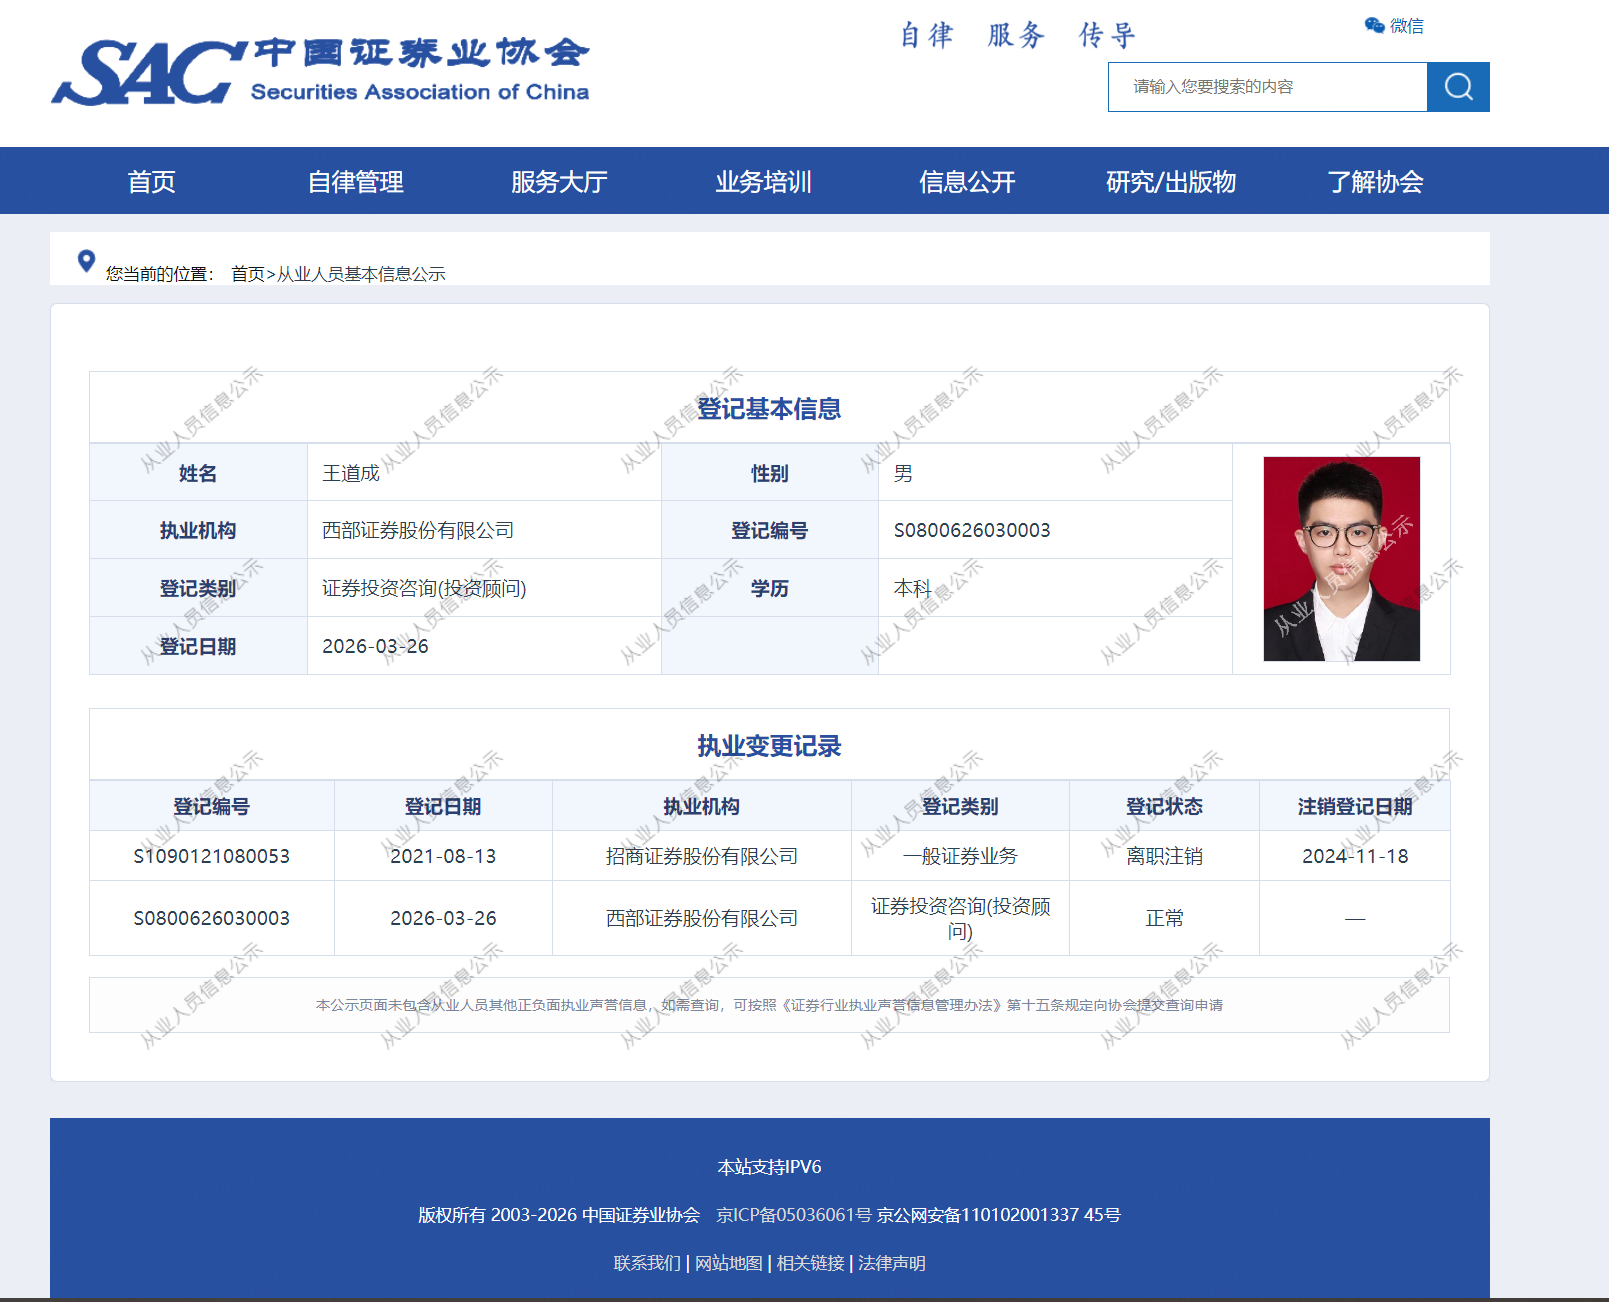
Task: Click the magnifier search button
Action: [x=1458, y=87]
